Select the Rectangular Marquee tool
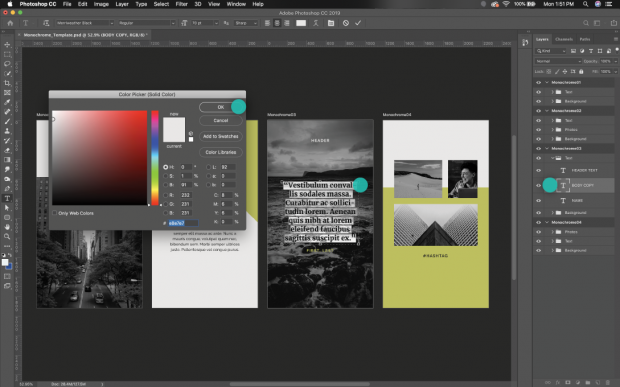Viewport: 620px width, 387px height. click(x=7, y=54)
